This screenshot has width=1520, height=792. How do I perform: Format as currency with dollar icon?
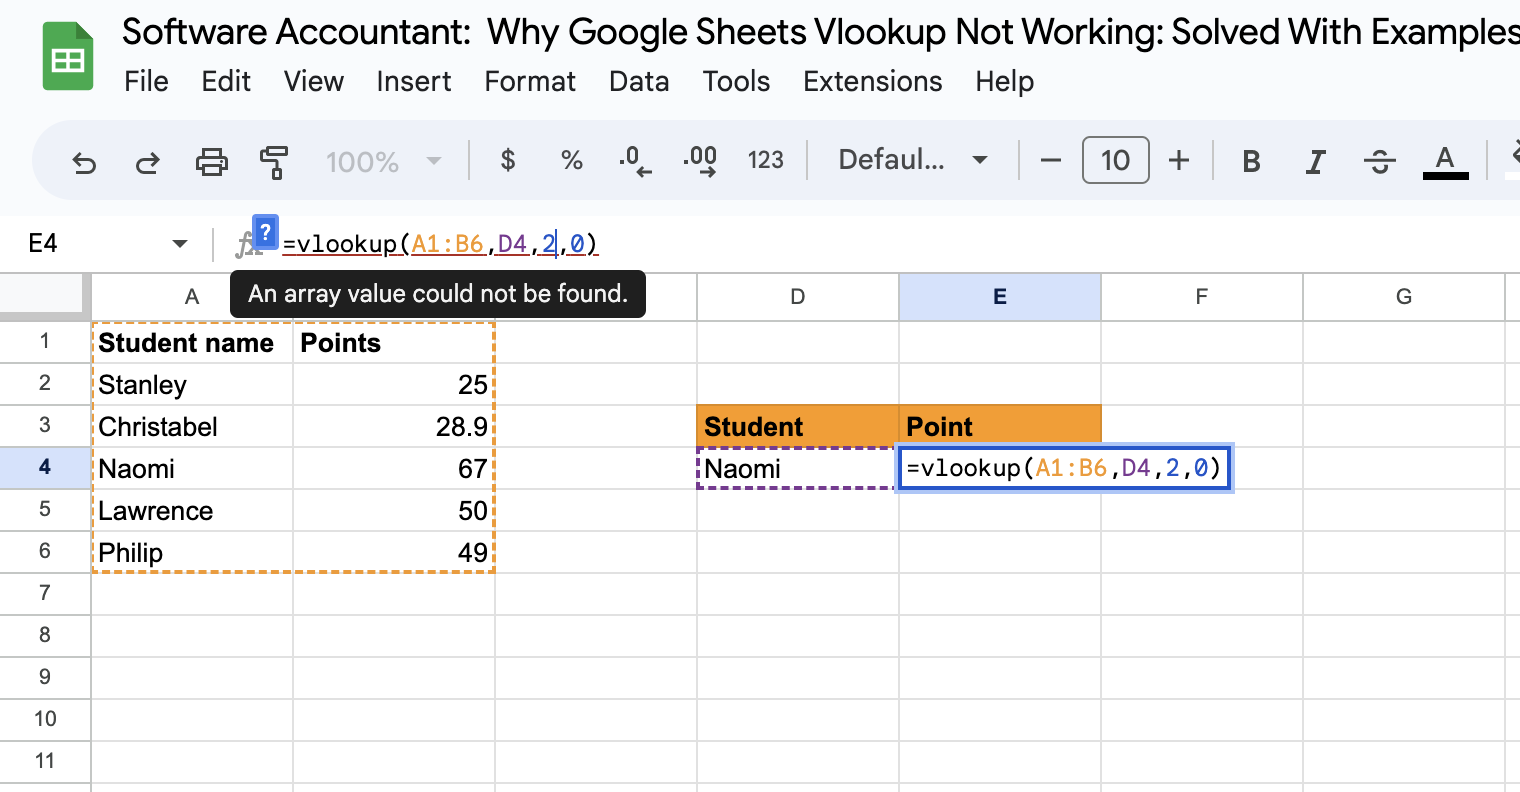point(508,160)
